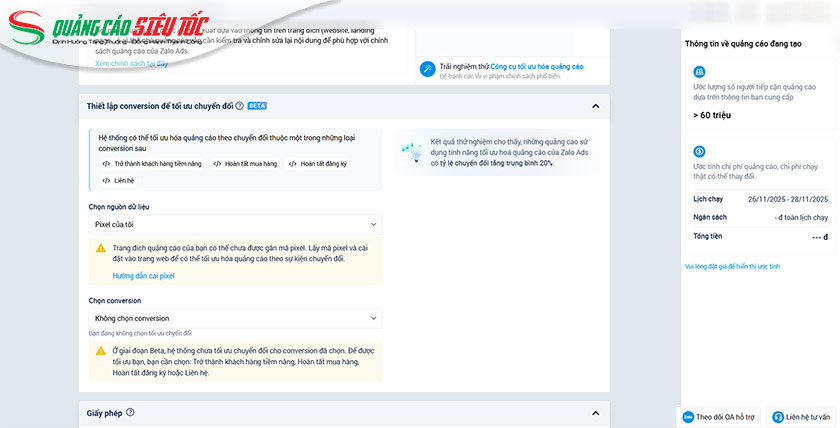Viewport: 840px width, 428px height.
Task: Open the Hướng dẫn cài pixel link
Action: coord(143,275)
